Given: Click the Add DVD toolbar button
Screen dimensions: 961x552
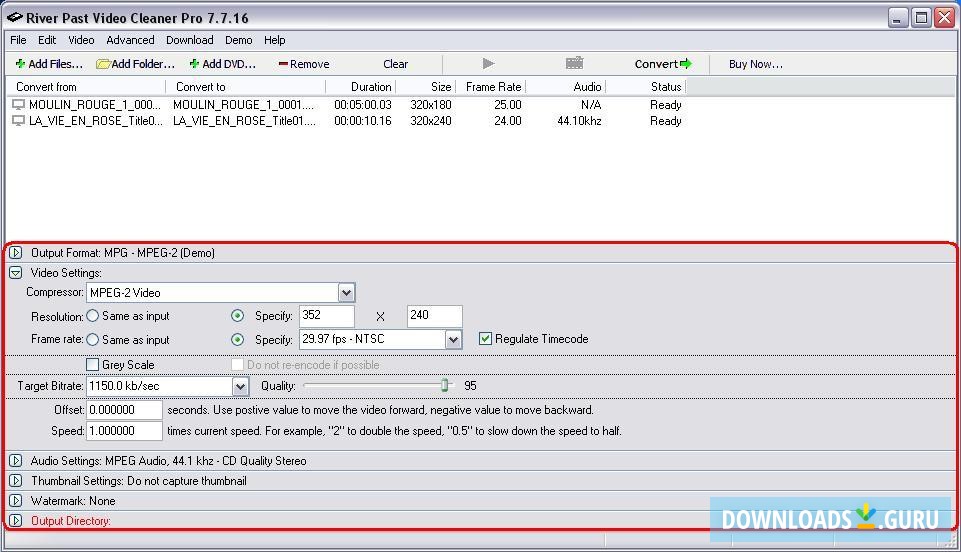Looking at the screenshot, I should coord(222,64).
